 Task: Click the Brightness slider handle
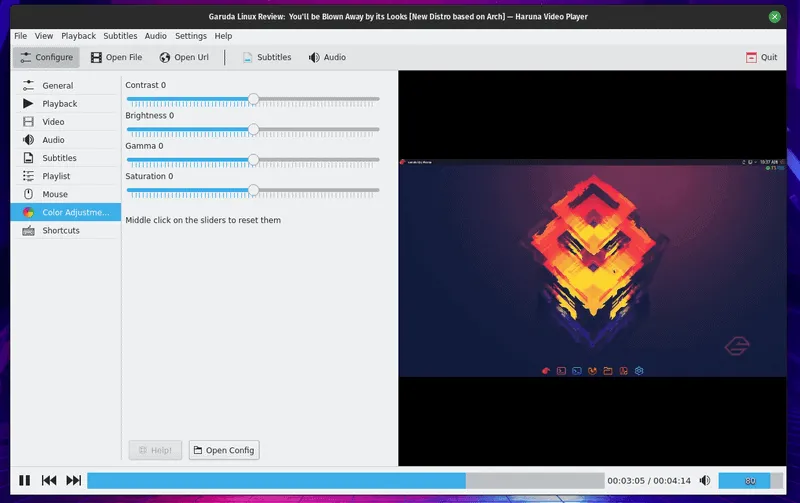point(253,129)
